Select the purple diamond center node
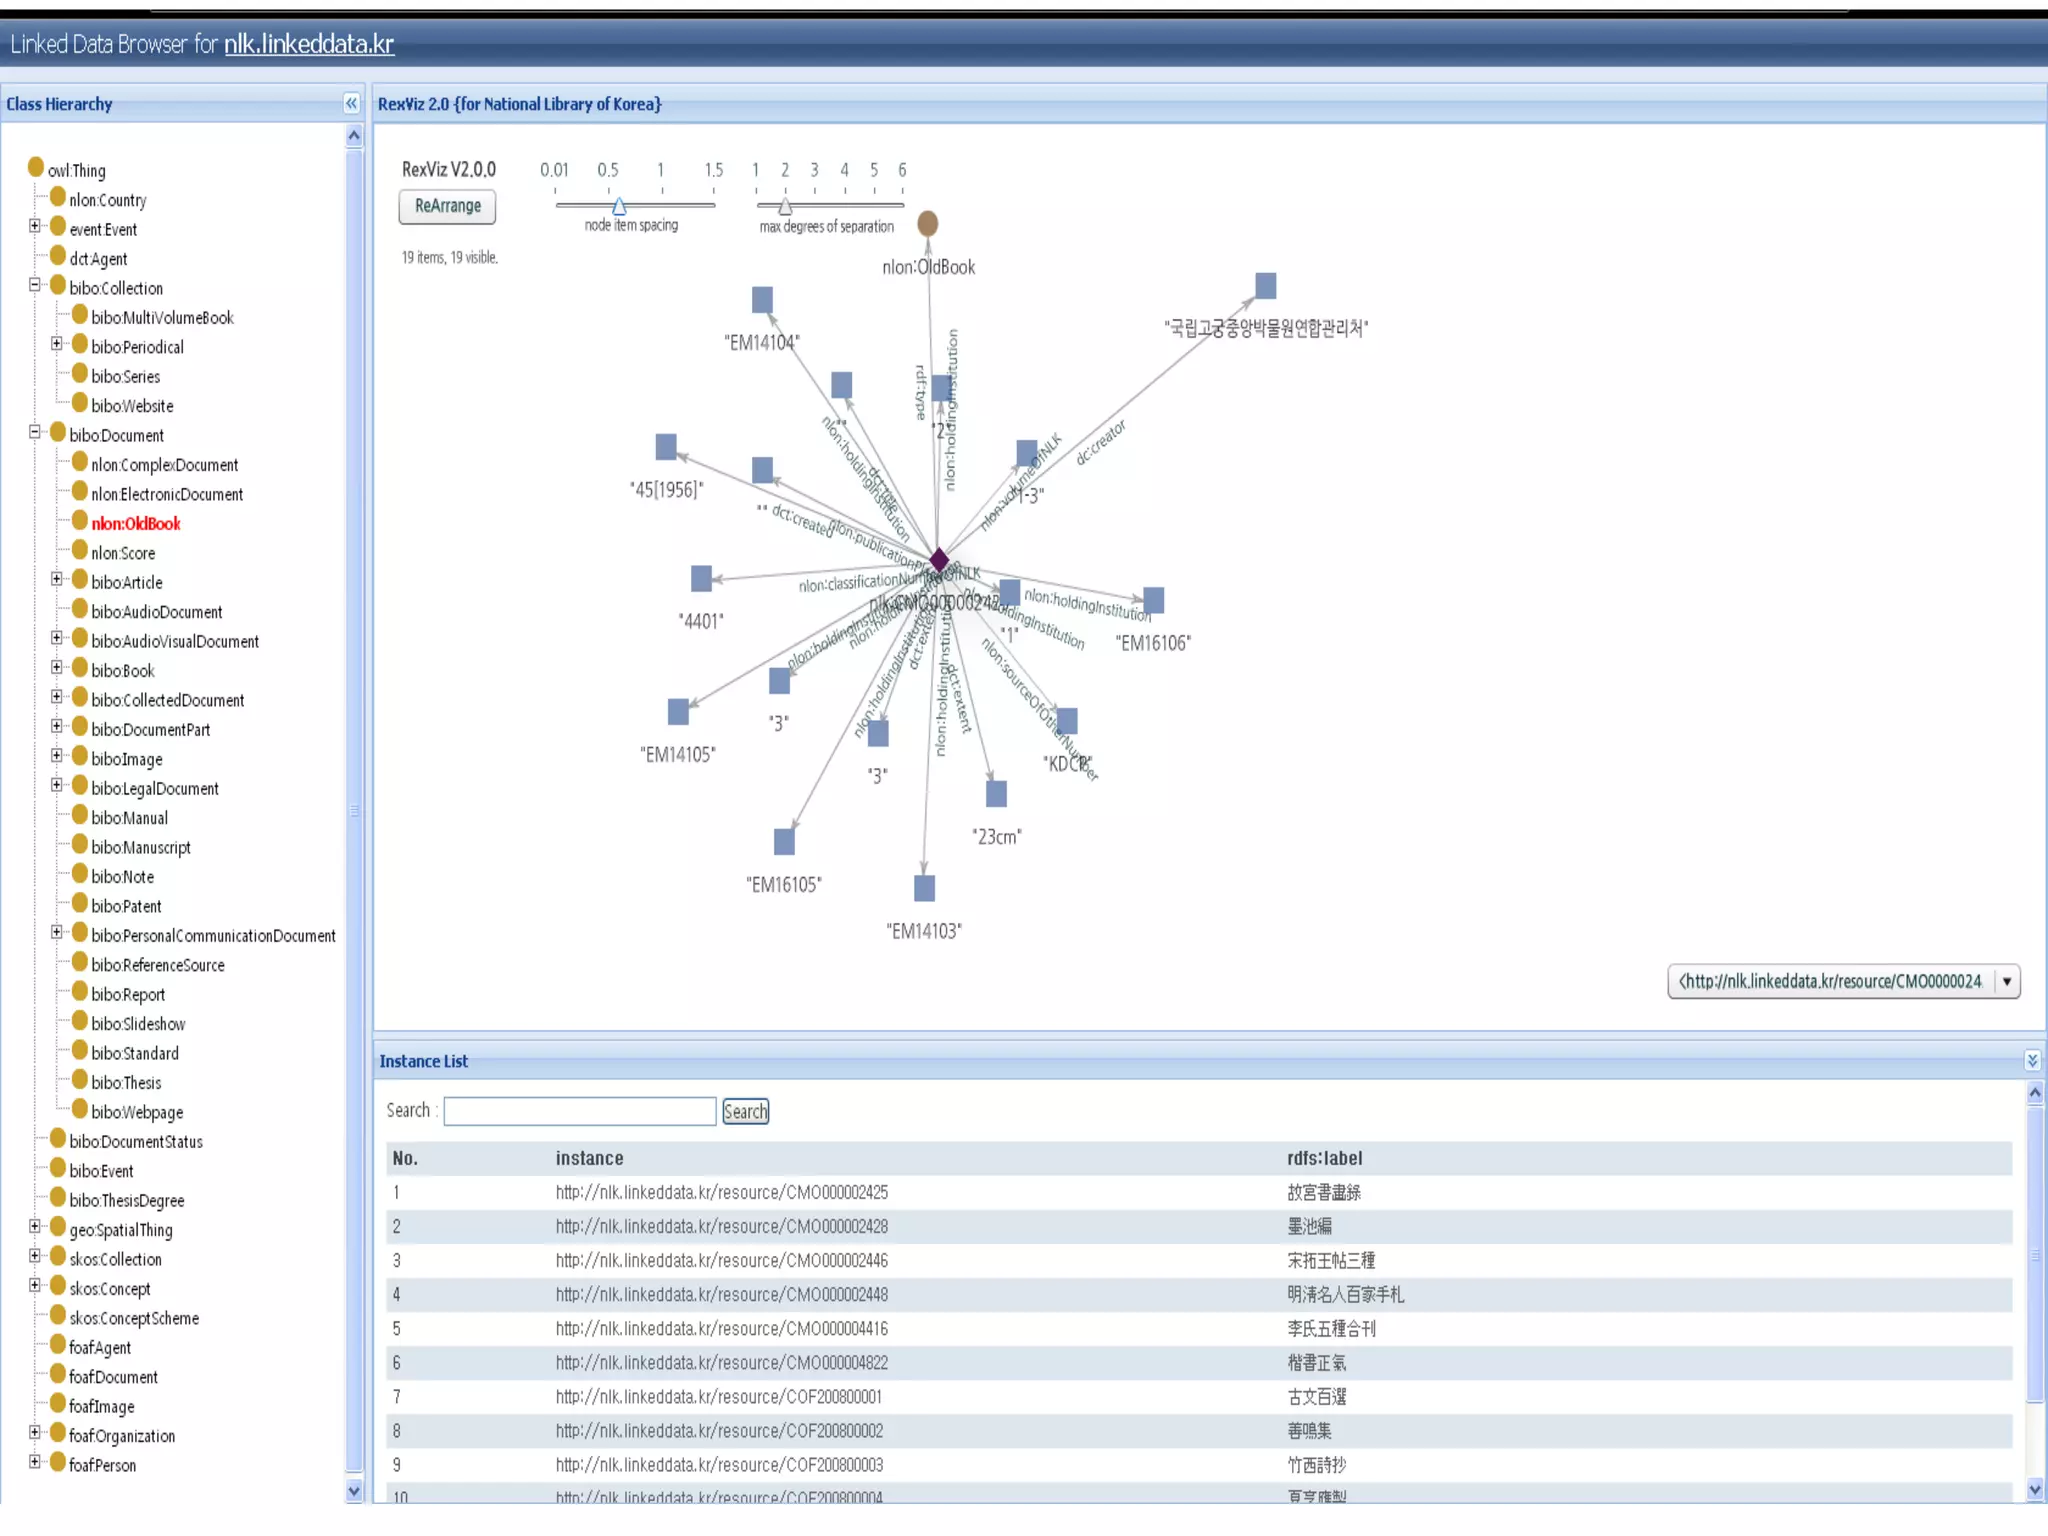Screen dimensions: 2048x1536 (938, 560)
